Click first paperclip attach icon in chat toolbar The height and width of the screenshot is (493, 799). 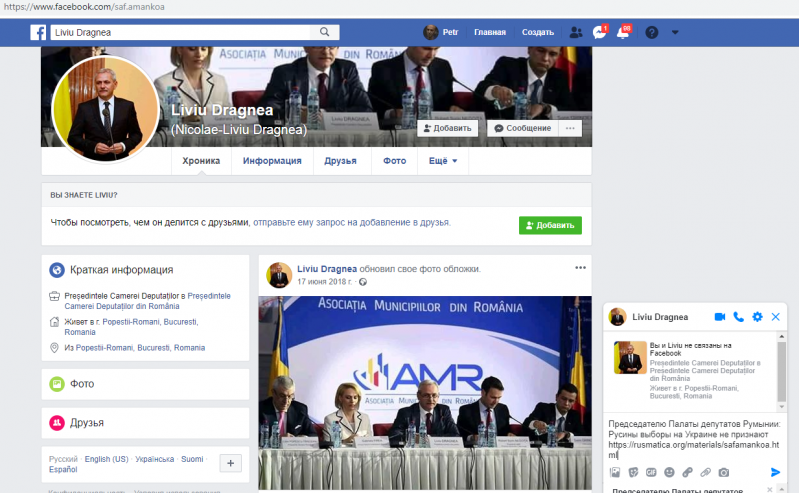(687, 473)
